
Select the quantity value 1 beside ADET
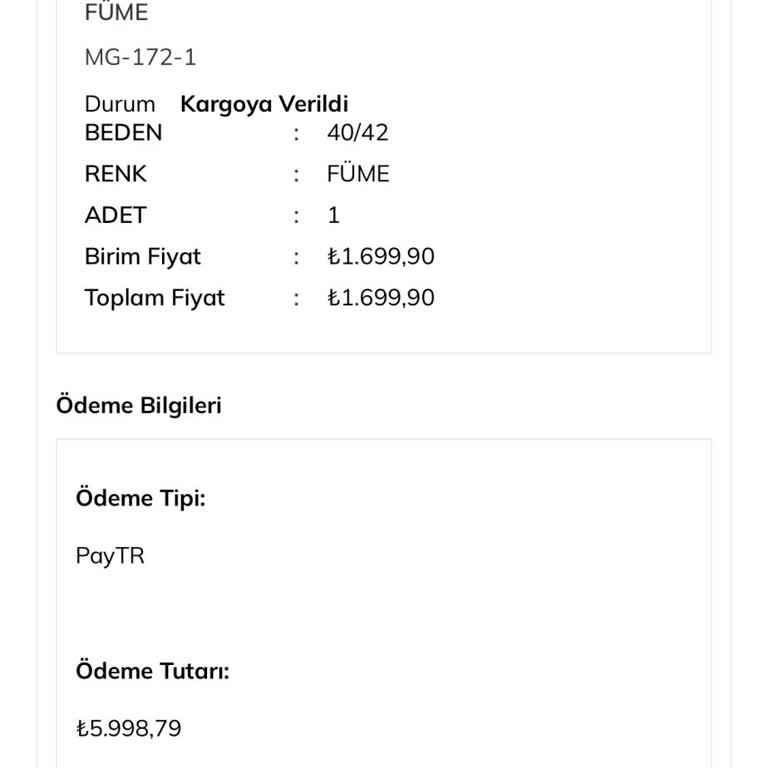(x=333, y=215)
